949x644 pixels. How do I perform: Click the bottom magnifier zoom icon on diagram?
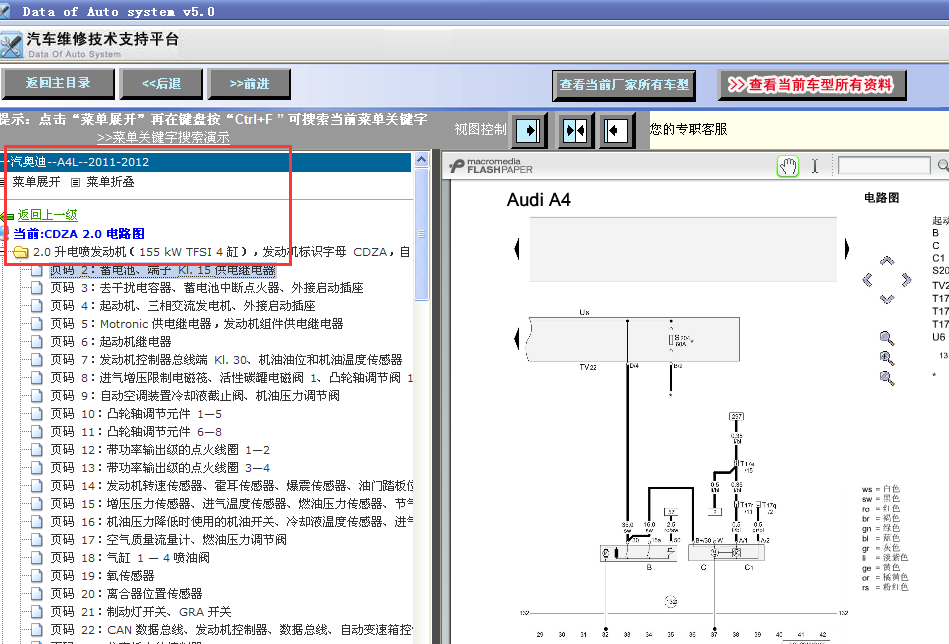pos(887,378)
